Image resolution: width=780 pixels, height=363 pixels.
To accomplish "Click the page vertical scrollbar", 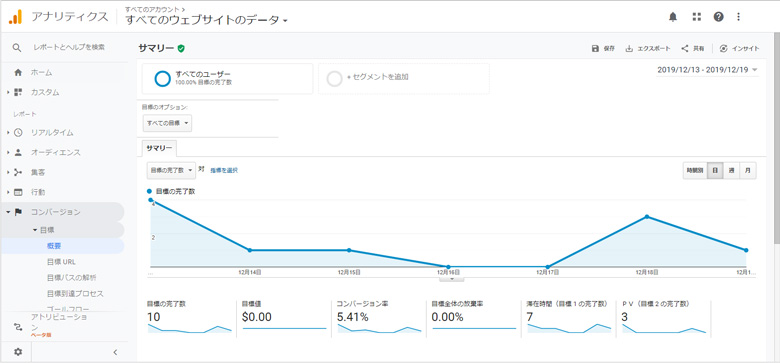I will [777, 138].
